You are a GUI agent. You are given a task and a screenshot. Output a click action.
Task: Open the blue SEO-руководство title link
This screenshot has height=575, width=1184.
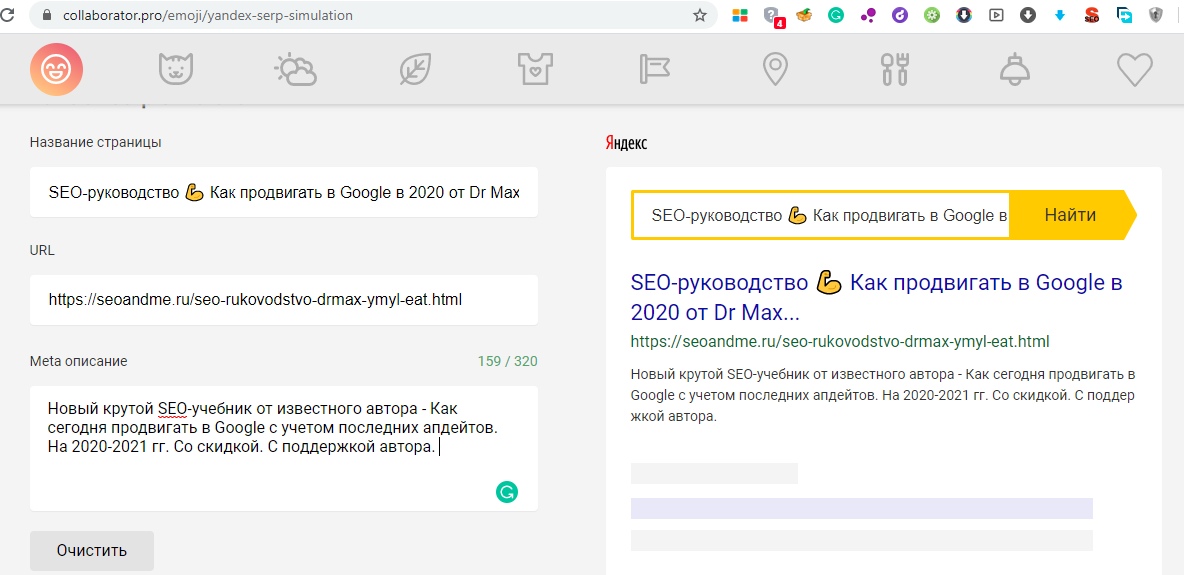pos(877,298)
